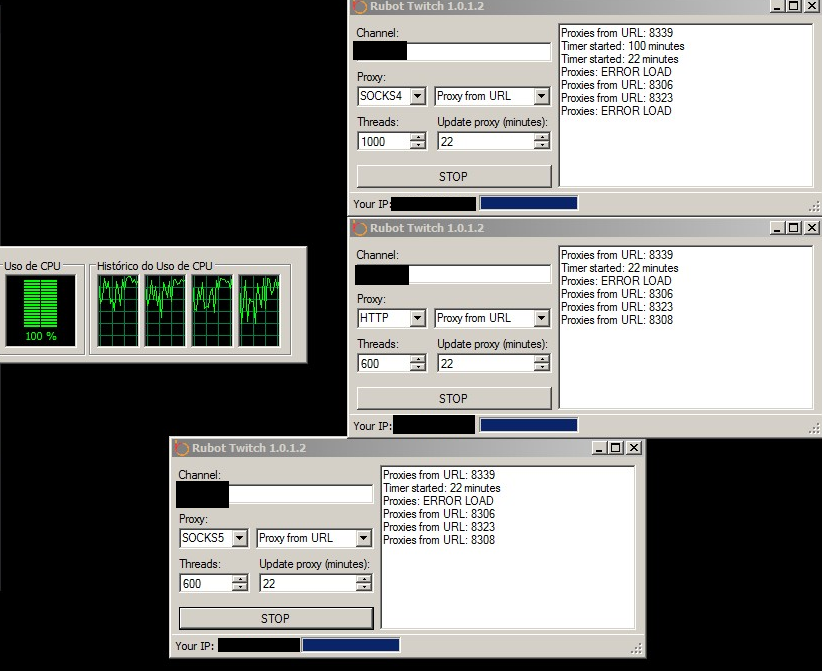
Task: Click the blue progress bar in SOCKS4 window
Action: point(528,203)
